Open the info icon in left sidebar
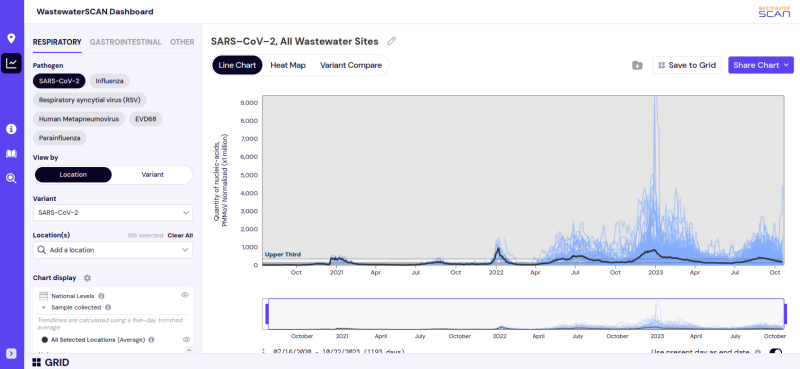Viewport: 800px width, 369px height. click(x=11, y=129)
